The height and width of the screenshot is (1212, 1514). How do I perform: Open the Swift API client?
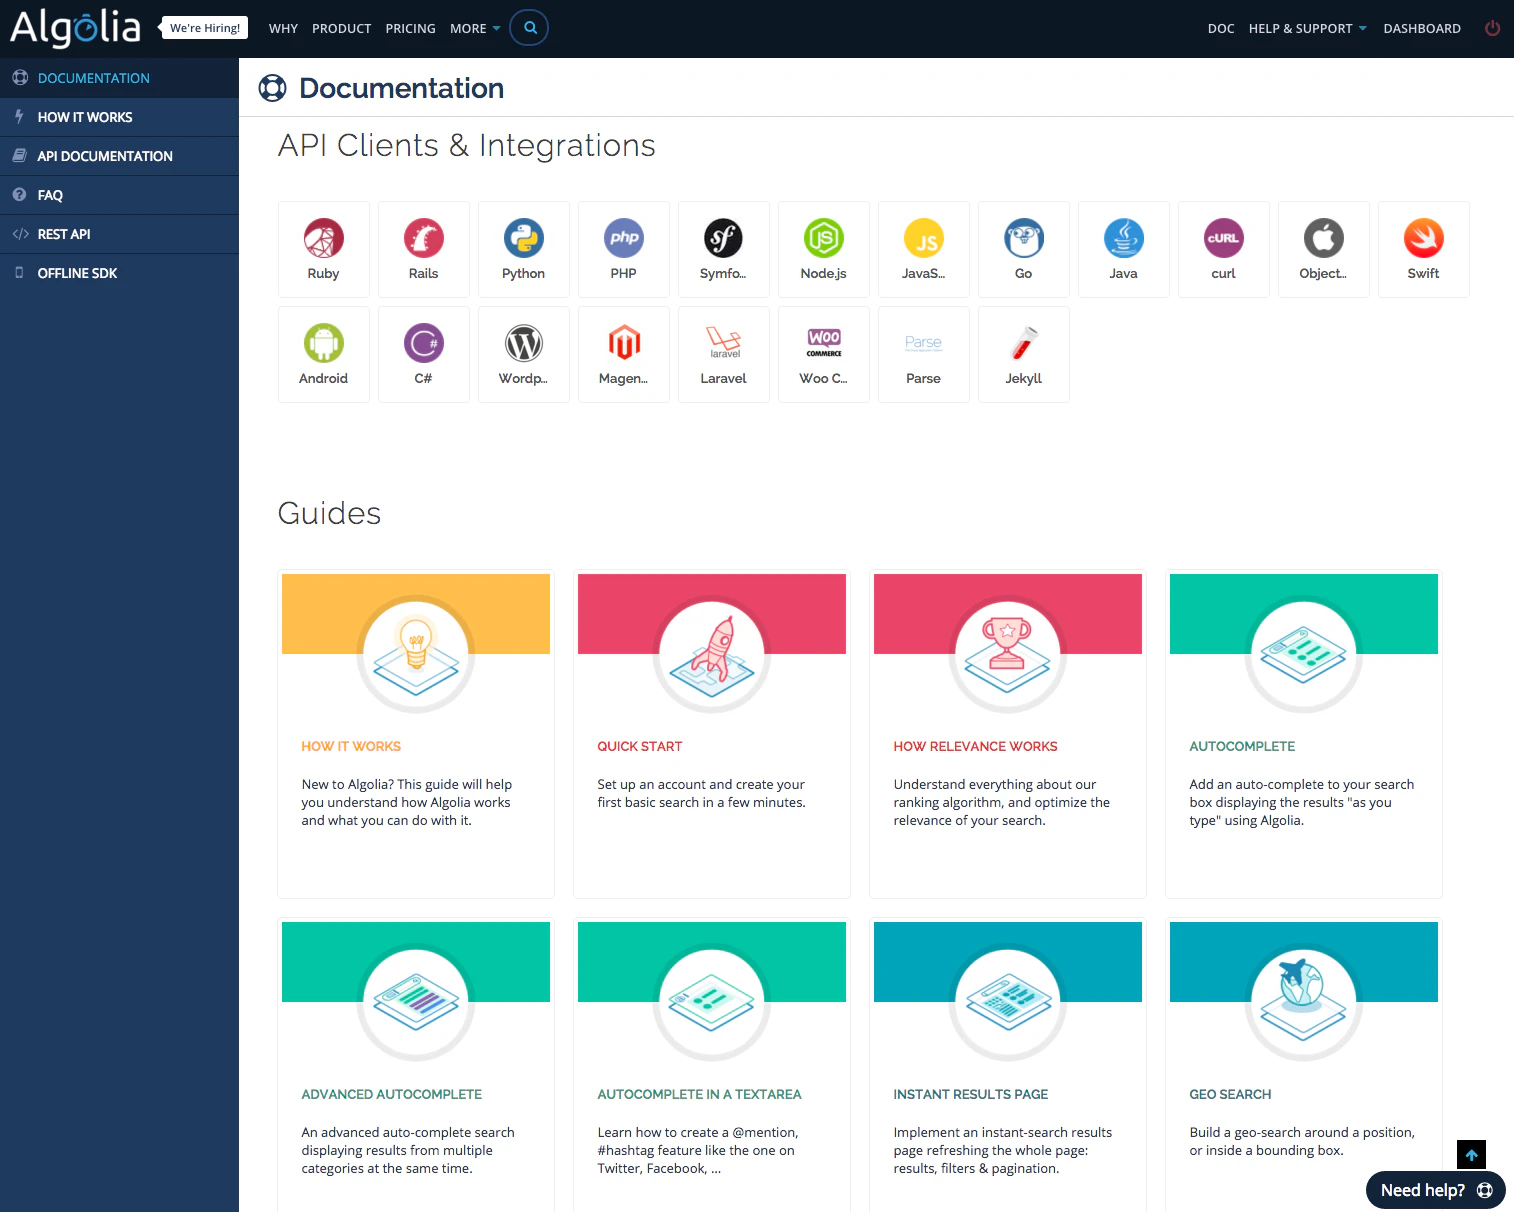point(1423,249)
